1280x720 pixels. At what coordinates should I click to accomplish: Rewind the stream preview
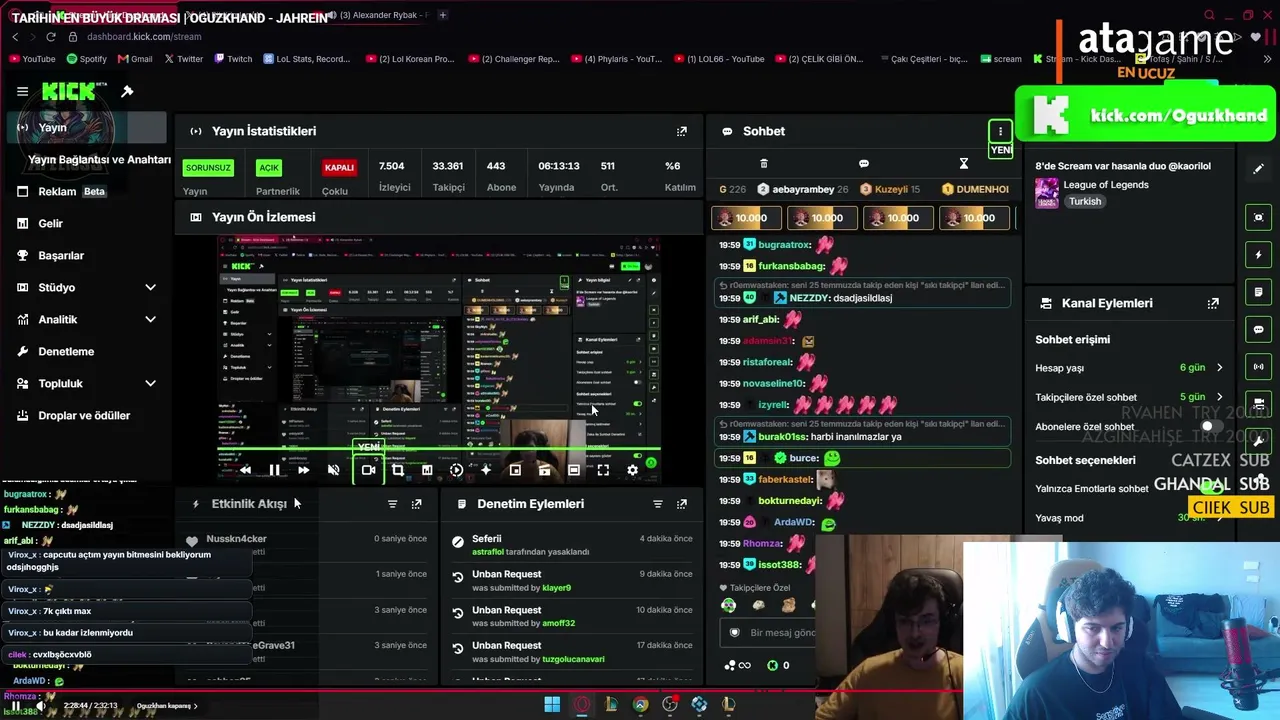(245, 470)
